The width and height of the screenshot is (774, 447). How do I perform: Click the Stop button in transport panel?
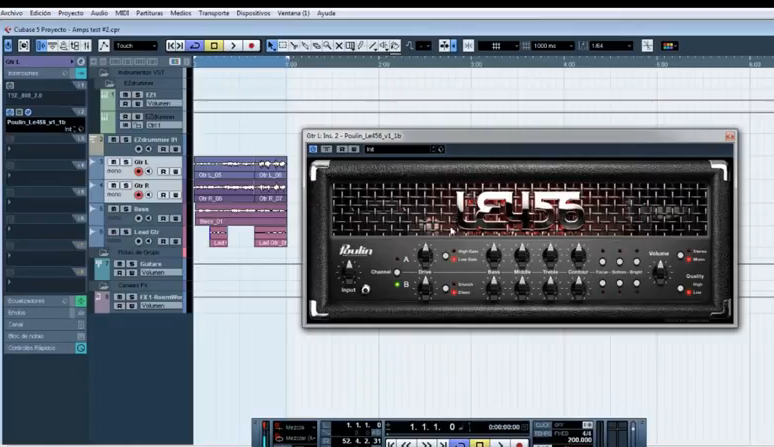click(x=479, y=444)
